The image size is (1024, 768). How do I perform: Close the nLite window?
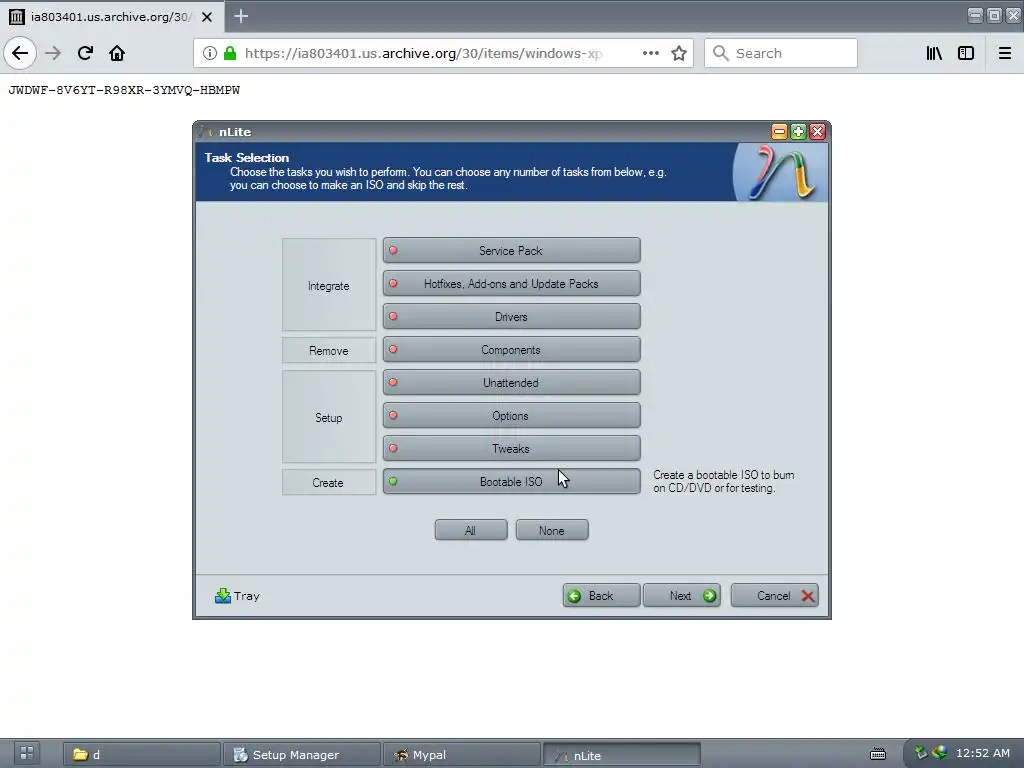pos(817,132)
